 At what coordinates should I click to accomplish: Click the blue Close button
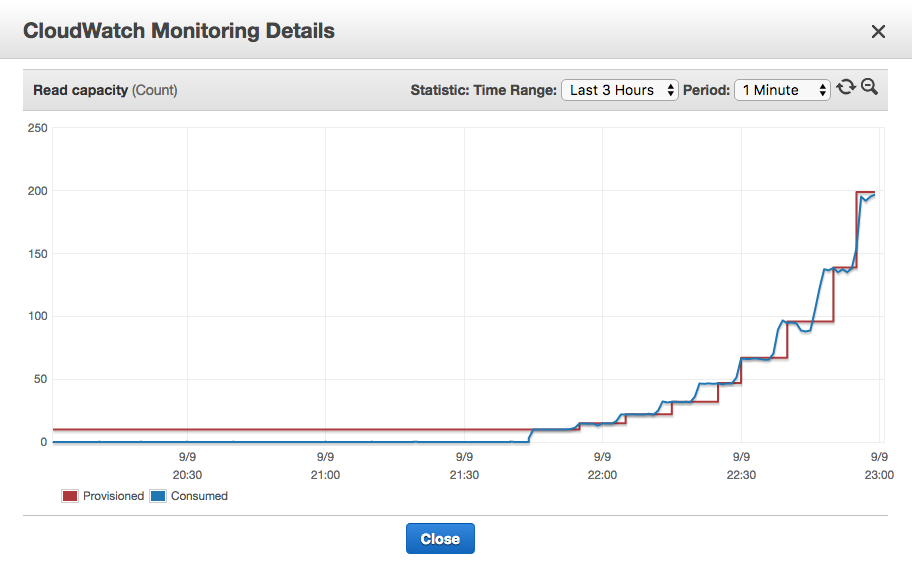click(440, 539)
